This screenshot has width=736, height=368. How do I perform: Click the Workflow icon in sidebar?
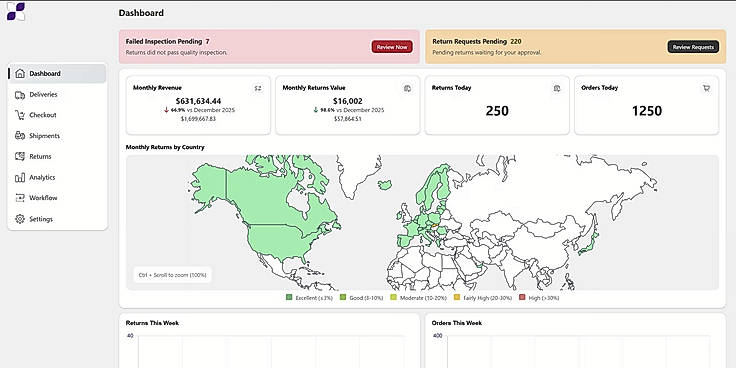tap(20, 198)
